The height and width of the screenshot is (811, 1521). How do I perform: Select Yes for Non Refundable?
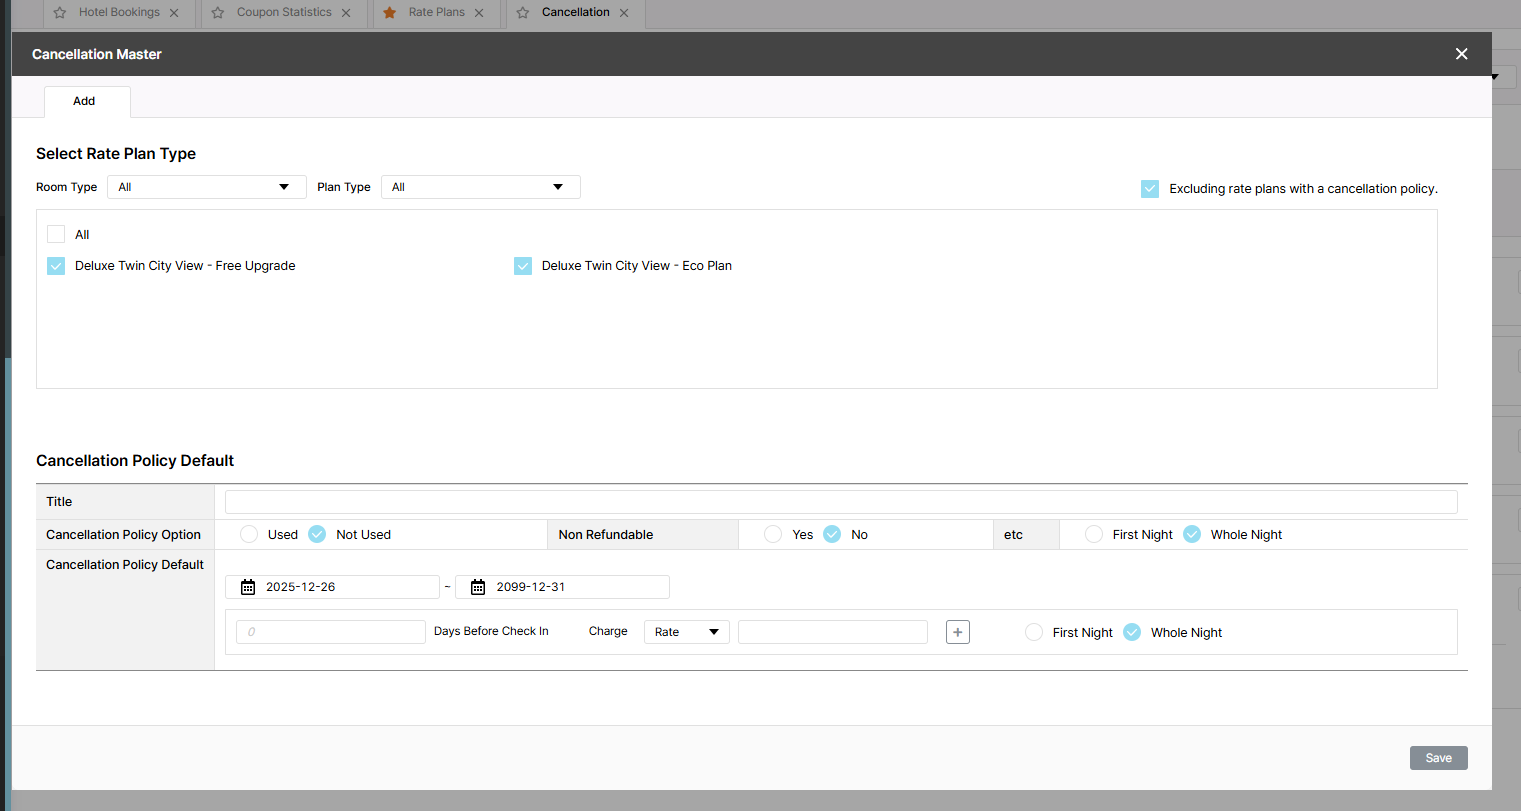[x=773, y=534]
